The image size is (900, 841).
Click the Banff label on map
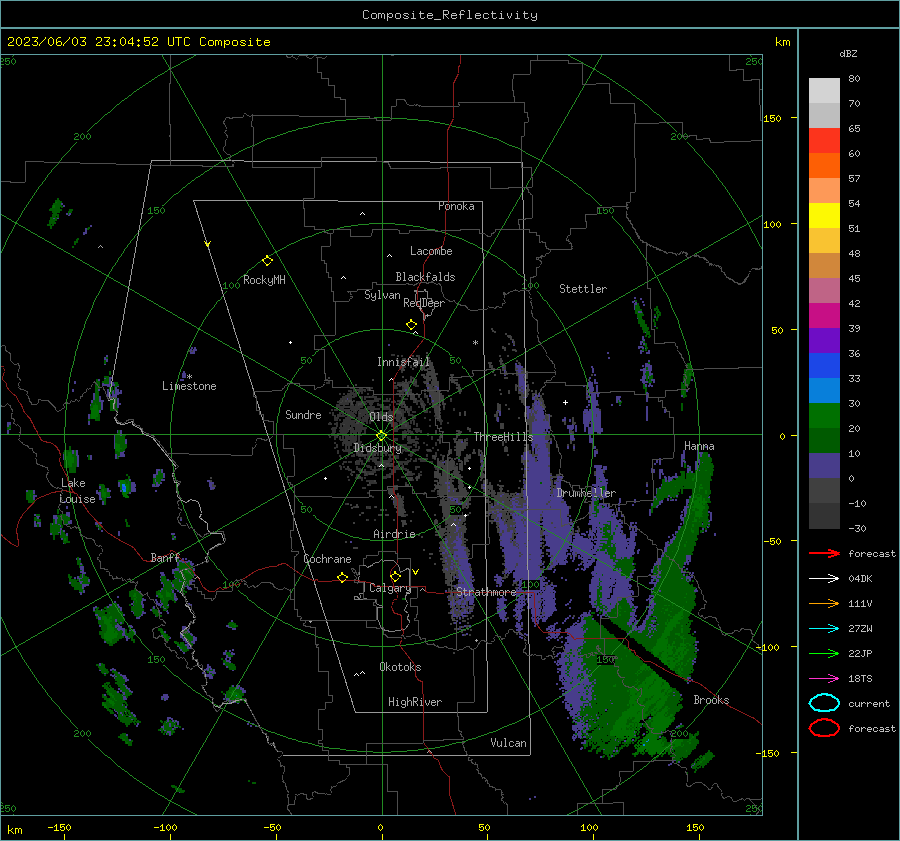point(165,558)
